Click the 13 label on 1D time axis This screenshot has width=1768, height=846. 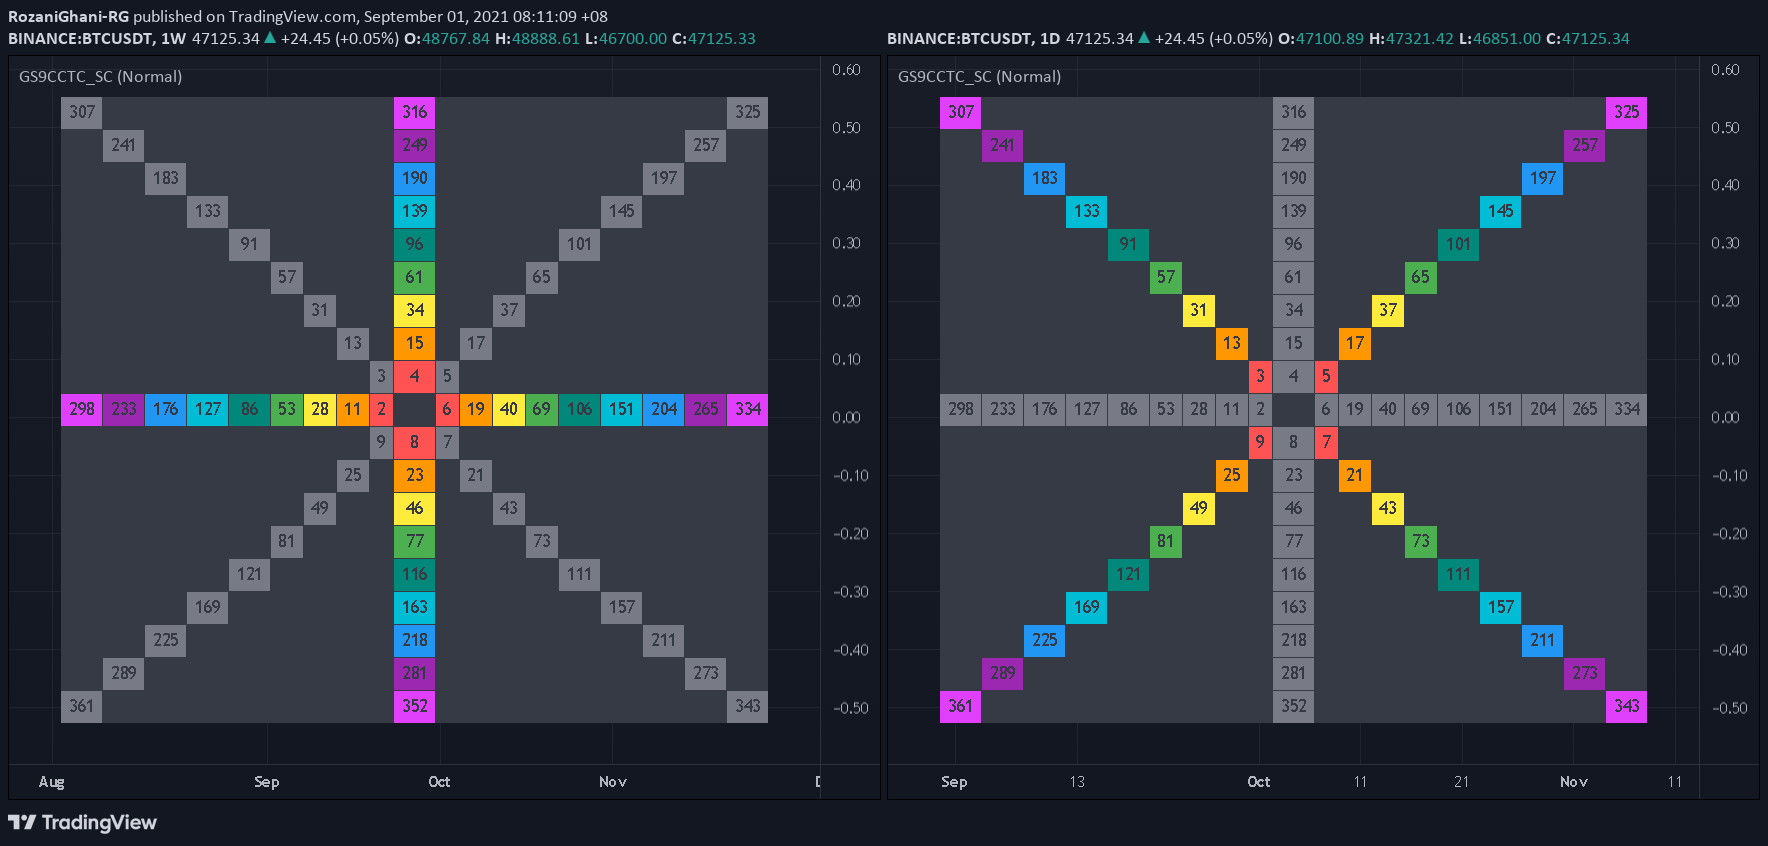[1077, 782]
